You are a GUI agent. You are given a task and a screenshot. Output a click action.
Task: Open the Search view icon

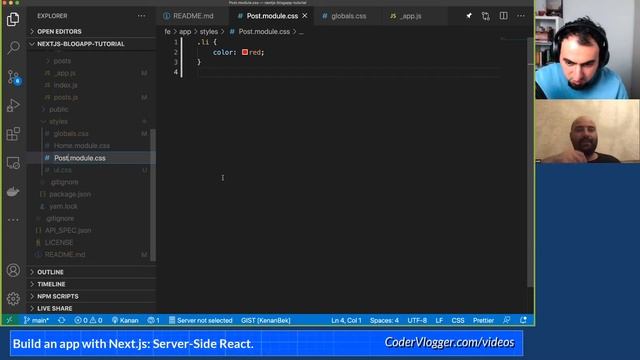coord(13,47)
